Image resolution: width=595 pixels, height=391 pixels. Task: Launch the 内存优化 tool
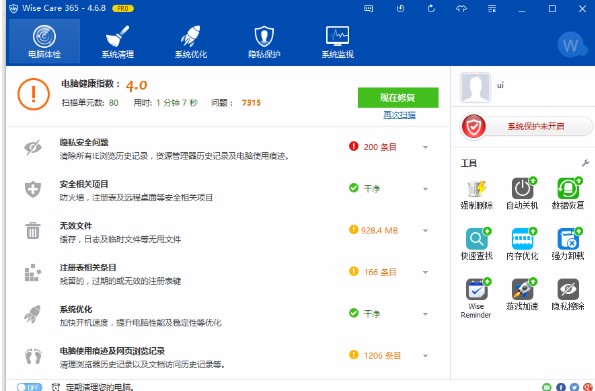coord(522,244)
